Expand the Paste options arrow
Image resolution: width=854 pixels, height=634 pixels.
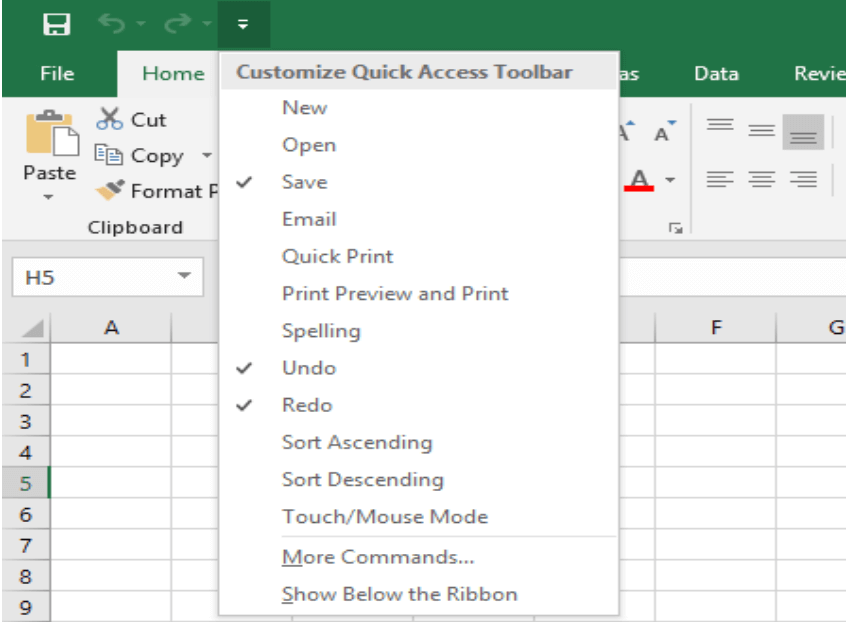(x=48, y=197)
